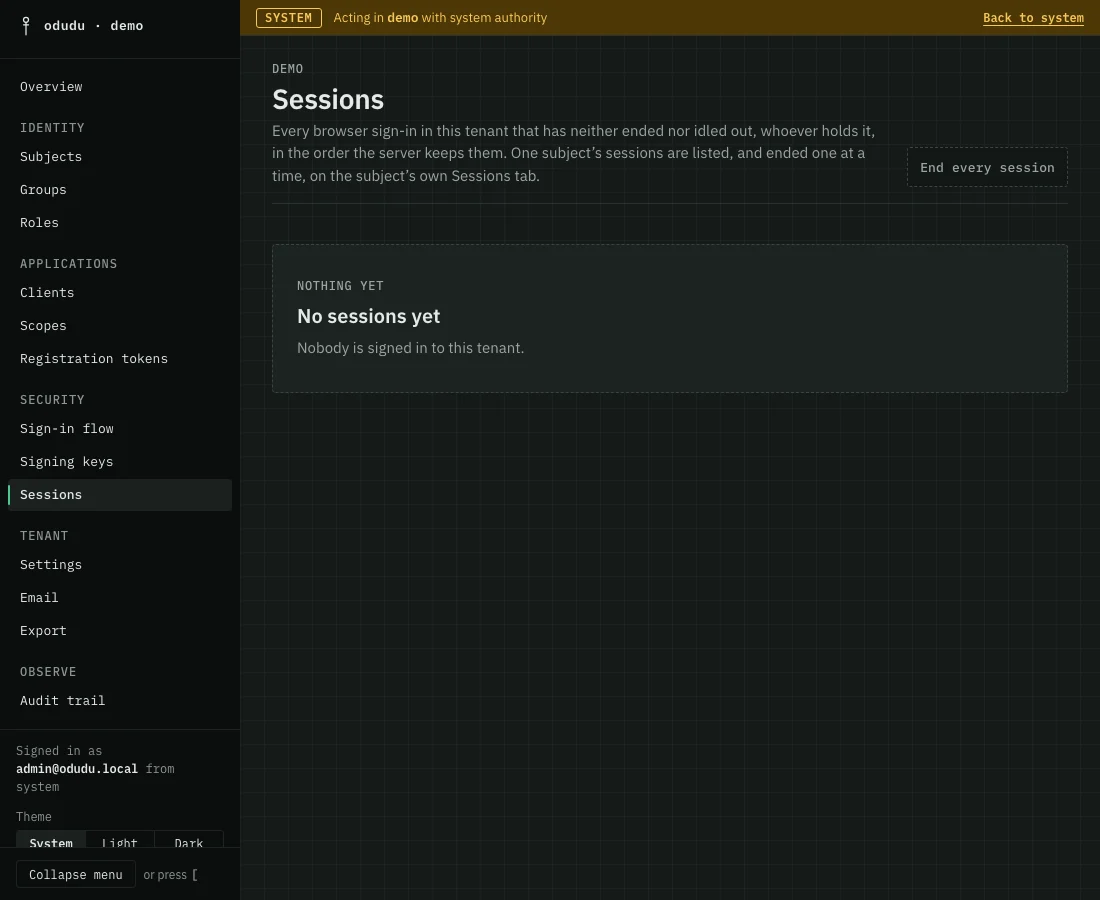Image resolution: width=1100 pixels, height=900 pixels.
Task: Switch to the Dark theme
Action: (x=189, y=842)
